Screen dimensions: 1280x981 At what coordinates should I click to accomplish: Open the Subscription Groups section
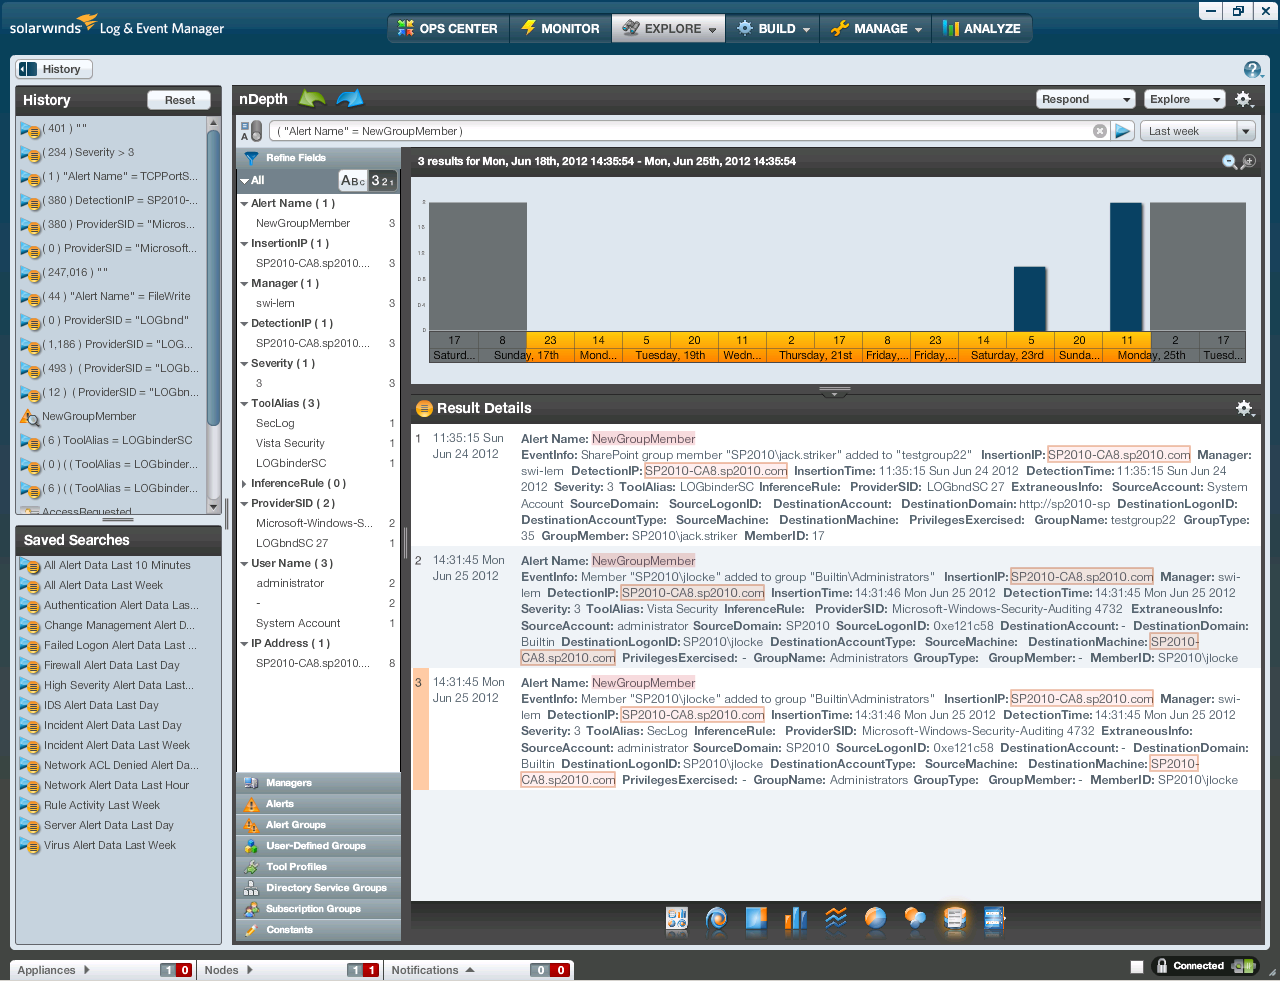[318, 909]
